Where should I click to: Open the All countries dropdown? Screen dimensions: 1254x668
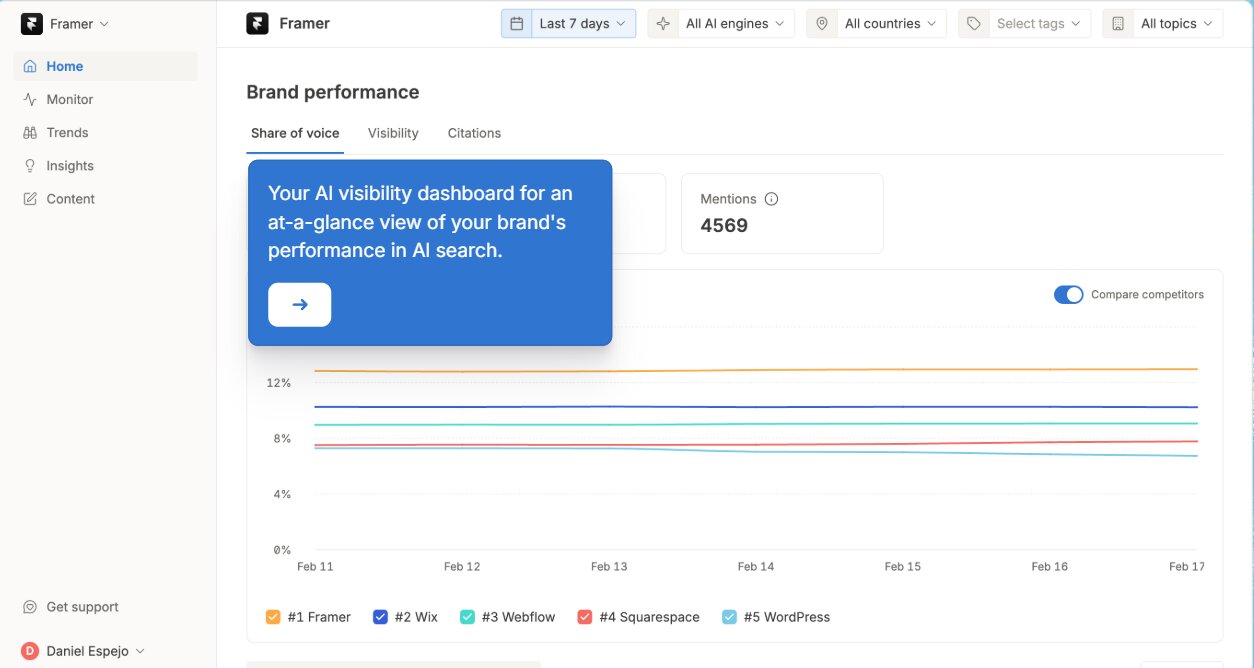click(877, 24)
